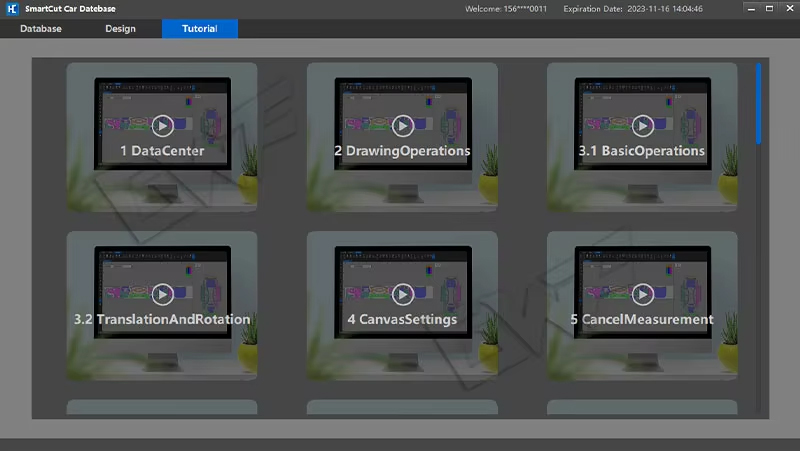The image size is (800, 451).
Task: Select the Tutorial tab
Action: [199, 29]
